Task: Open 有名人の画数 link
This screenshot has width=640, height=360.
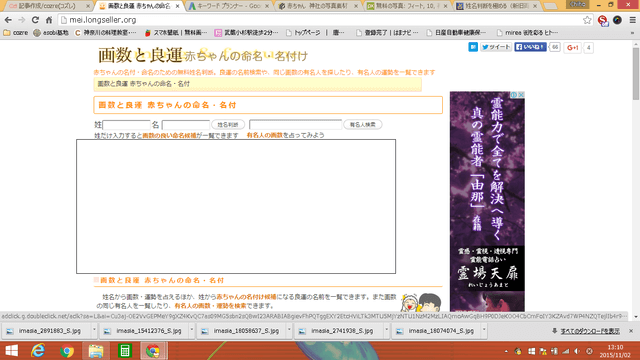Action: (x=264, y=135)
